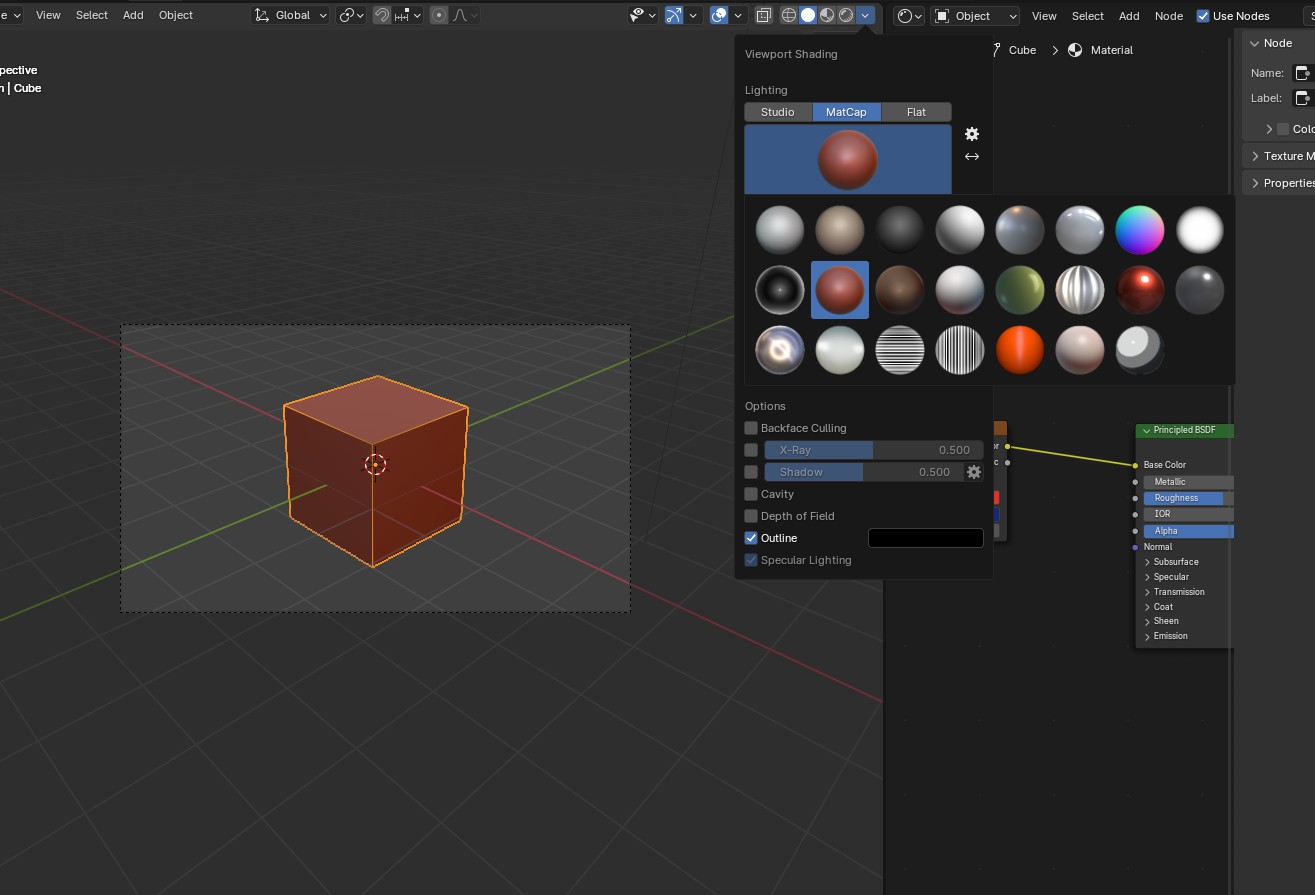Viewport: 1315px width, 895px height.
Task: Click the show gizmo icon
Action: click(674, 16)
